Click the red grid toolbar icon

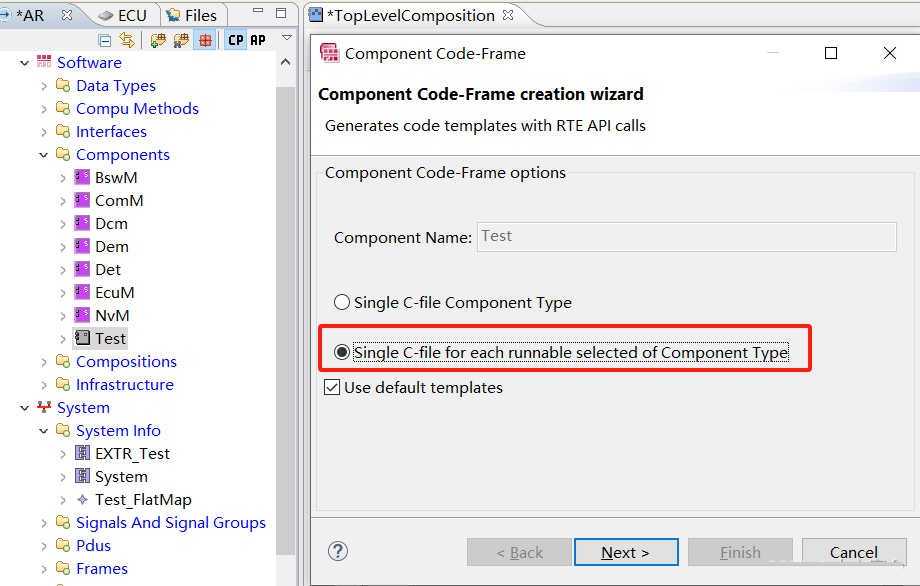pos(205,40)
